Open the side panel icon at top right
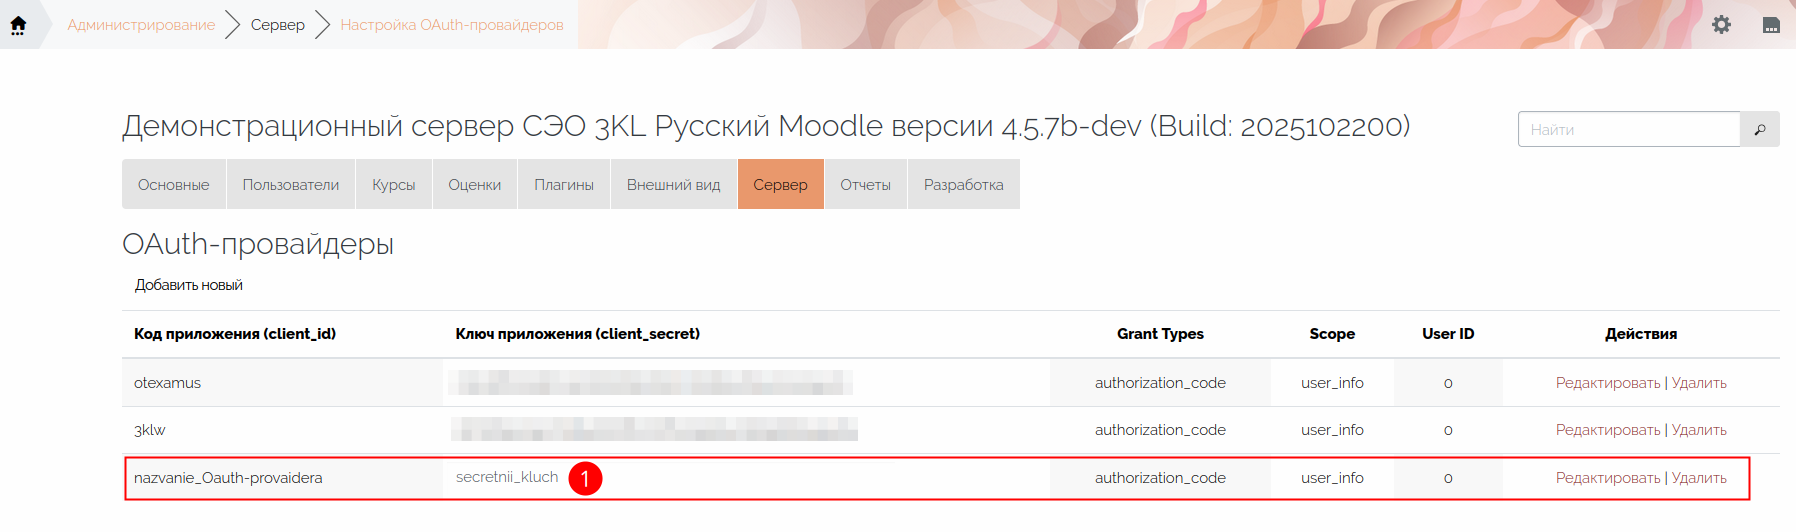This screenshot has height=532, width=1796. click(1770, 25)
